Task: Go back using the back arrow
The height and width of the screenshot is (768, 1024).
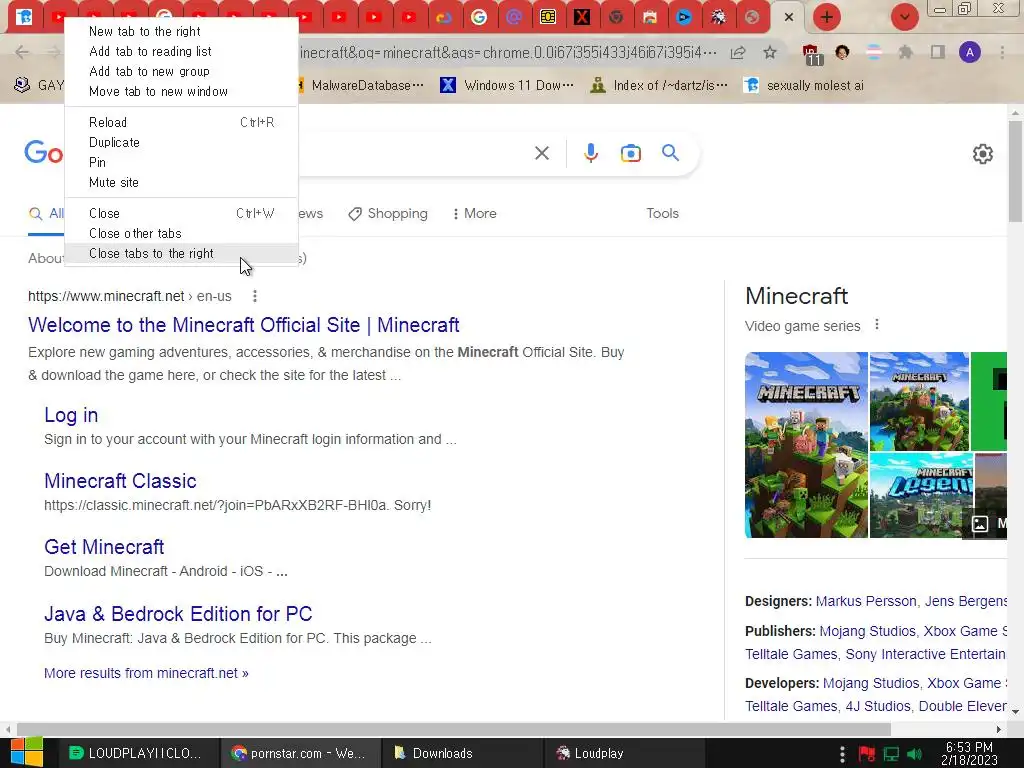Action: pos(22,52)
